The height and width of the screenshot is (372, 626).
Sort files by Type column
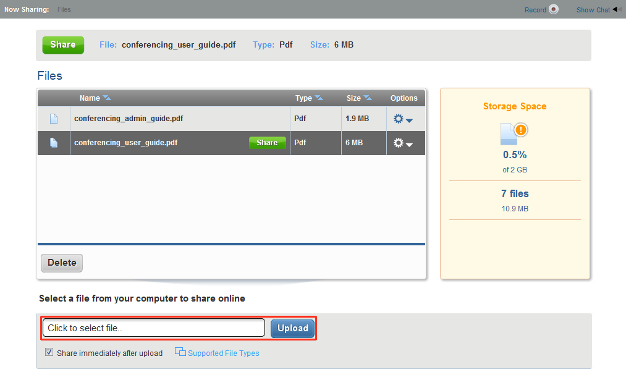(309, 98)
